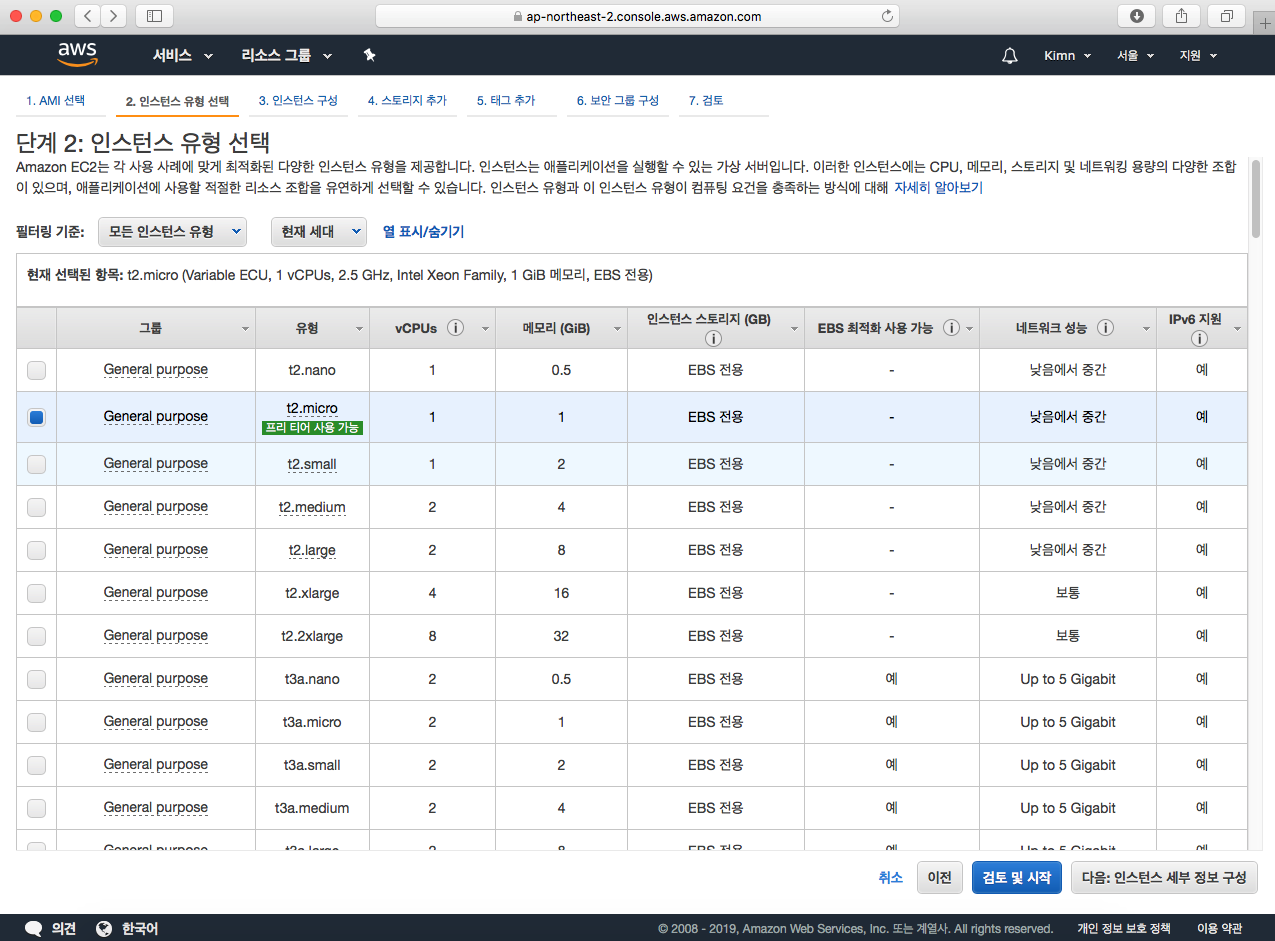The image size is (1275, 941).
Task: Open 현재 세대 generation dropdown
Action: pyautogui.click(x=319, y=231)
